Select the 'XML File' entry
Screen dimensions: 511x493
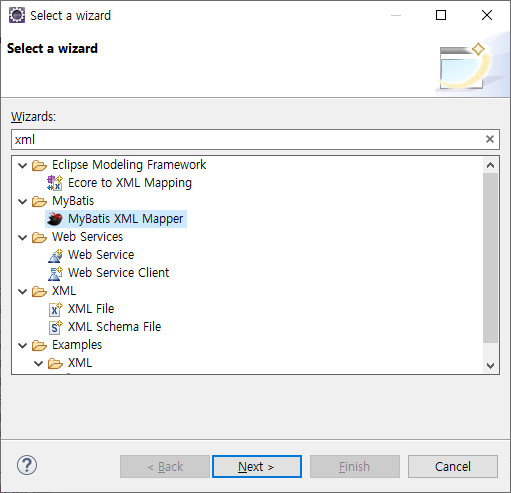click(x=91, y=309)
